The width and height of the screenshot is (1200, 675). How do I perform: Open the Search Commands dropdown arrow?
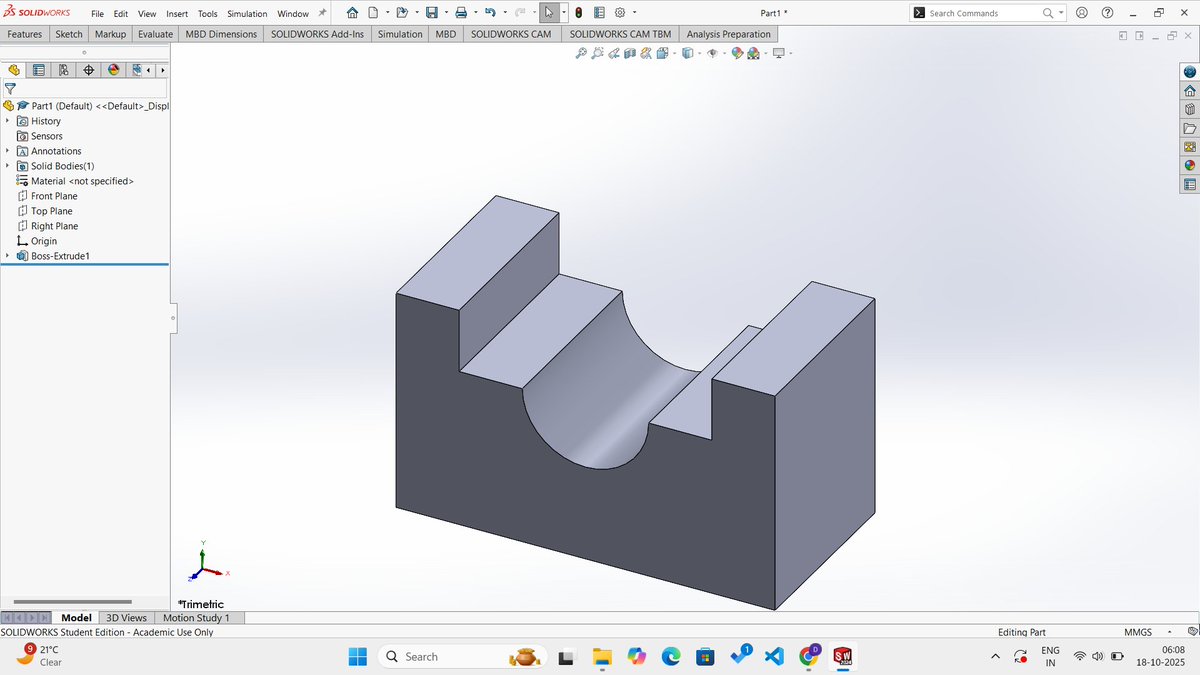(x=1062, y=13)
